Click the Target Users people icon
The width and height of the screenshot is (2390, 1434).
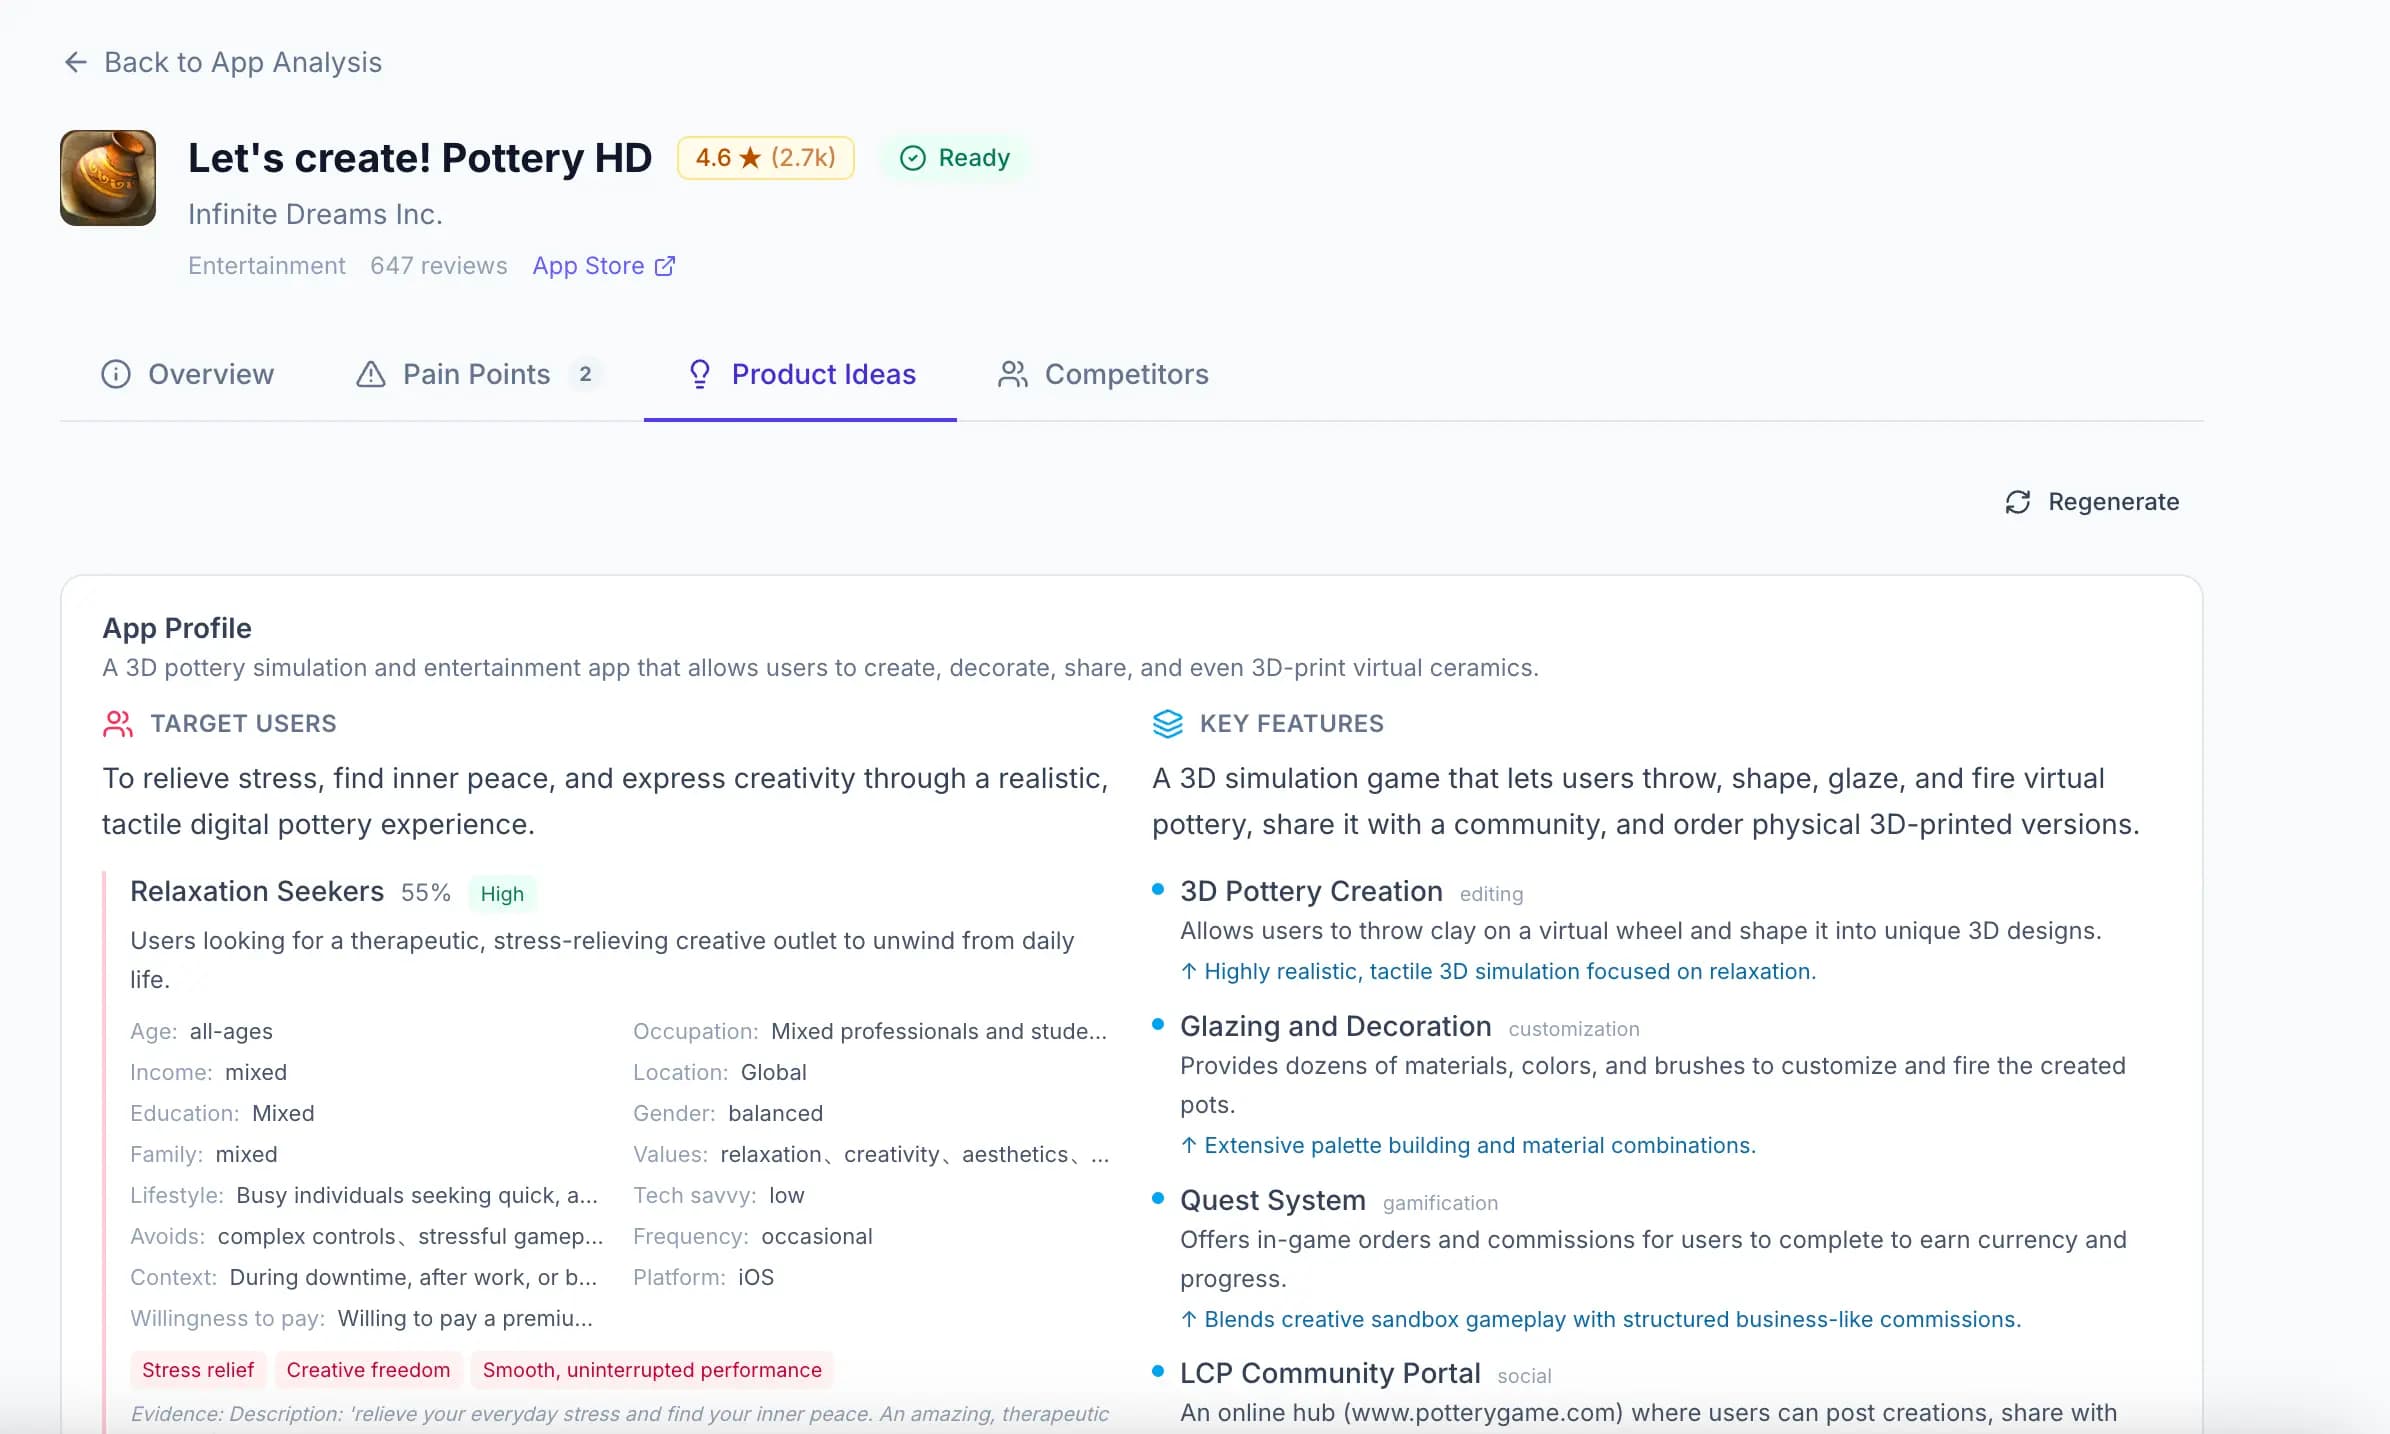point(118,724)
